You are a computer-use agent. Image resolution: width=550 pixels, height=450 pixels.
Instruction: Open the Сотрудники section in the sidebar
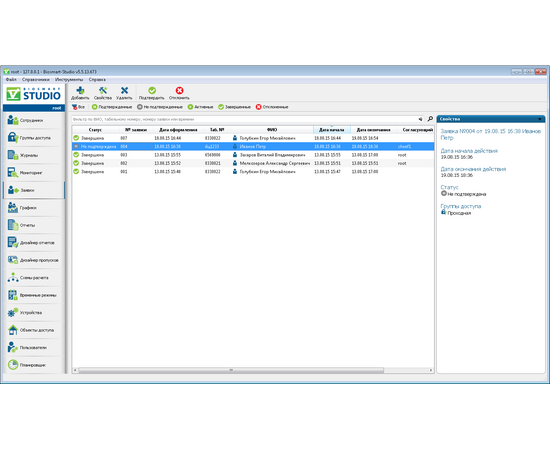34,120
